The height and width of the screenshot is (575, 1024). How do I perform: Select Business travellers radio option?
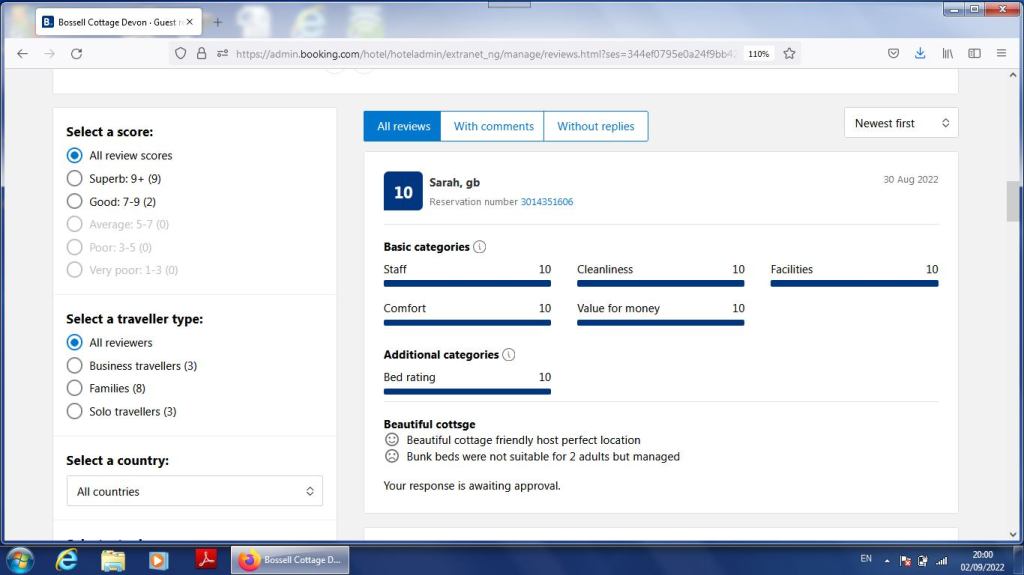[74, 366]
